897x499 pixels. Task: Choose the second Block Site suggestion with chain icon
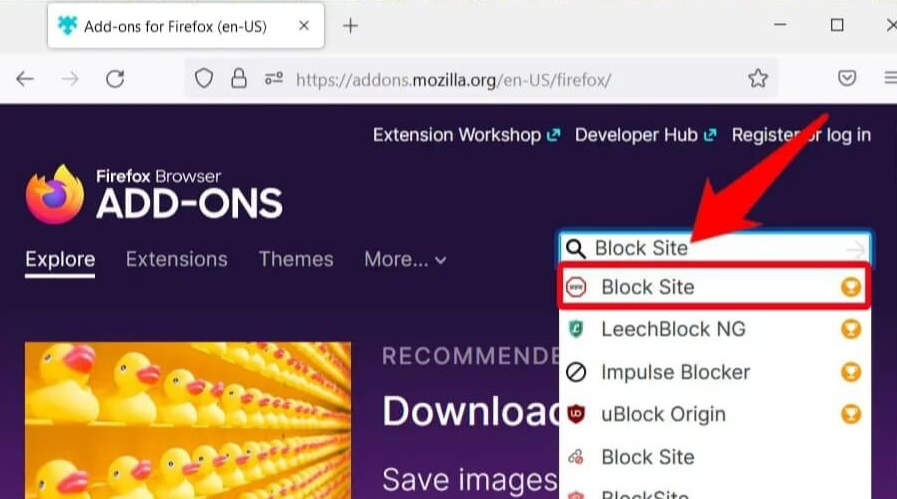click(x=715, y=457)
